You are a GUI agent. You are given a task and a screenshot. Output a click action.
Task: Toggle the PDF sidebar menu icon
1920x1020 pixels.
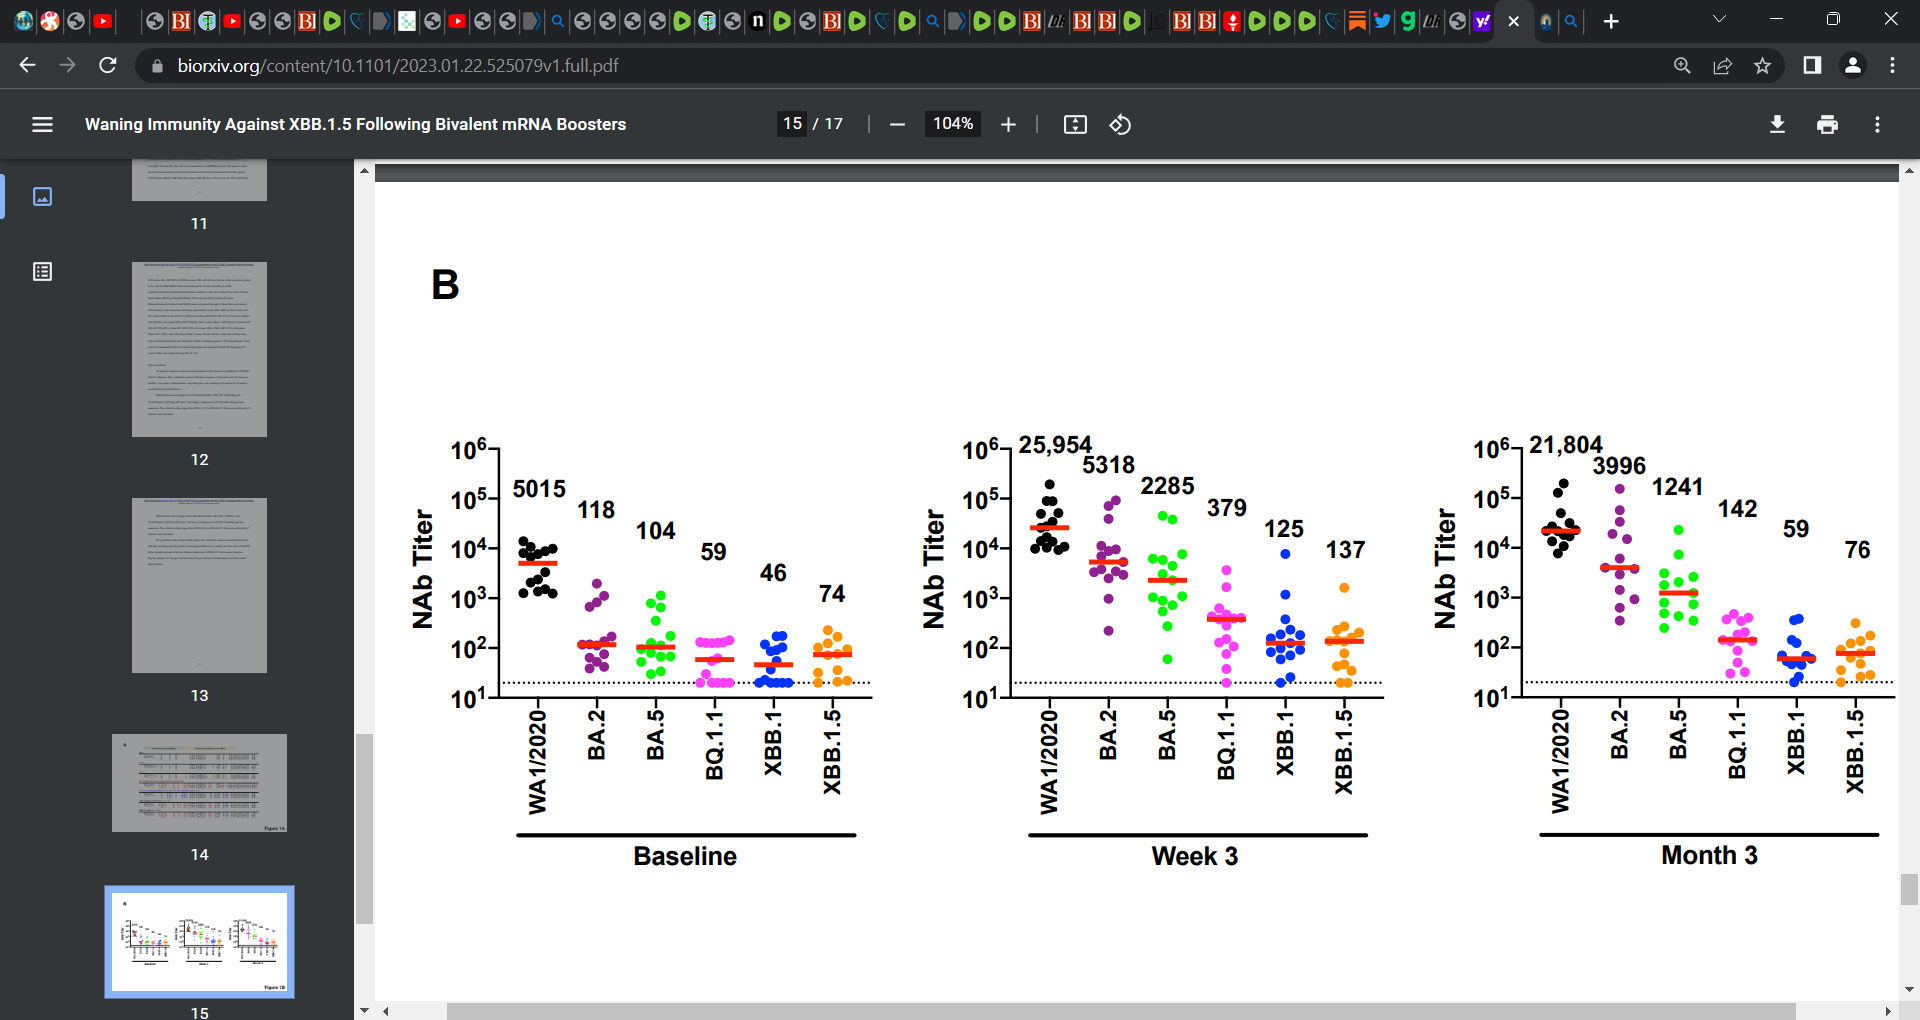click(42, 124)
